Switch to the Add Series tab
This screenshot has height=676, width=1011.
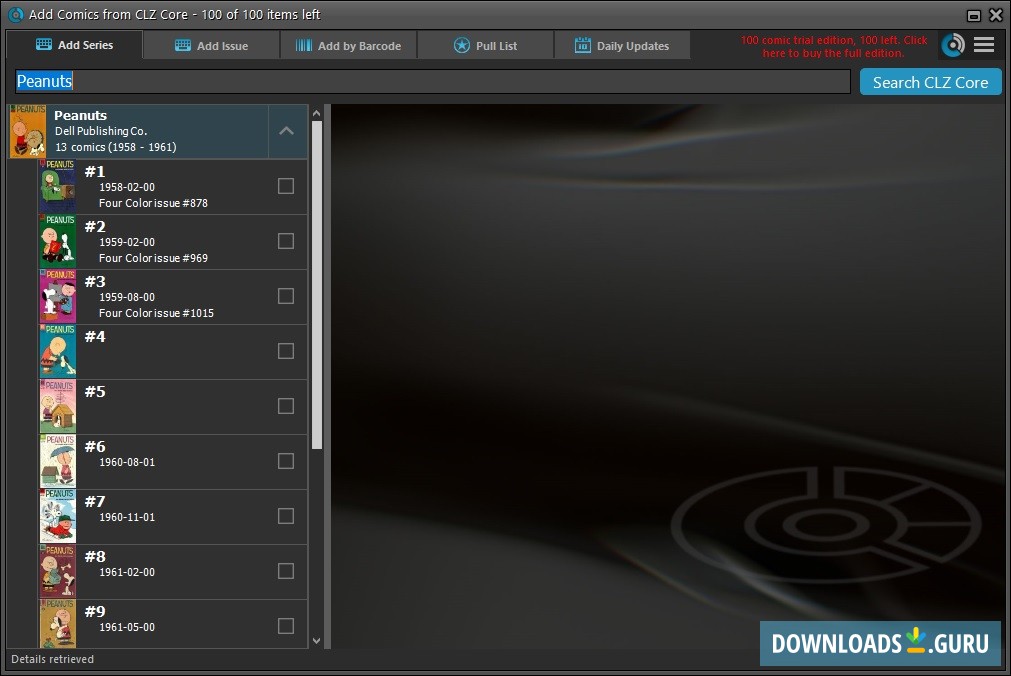pos(75,45)
